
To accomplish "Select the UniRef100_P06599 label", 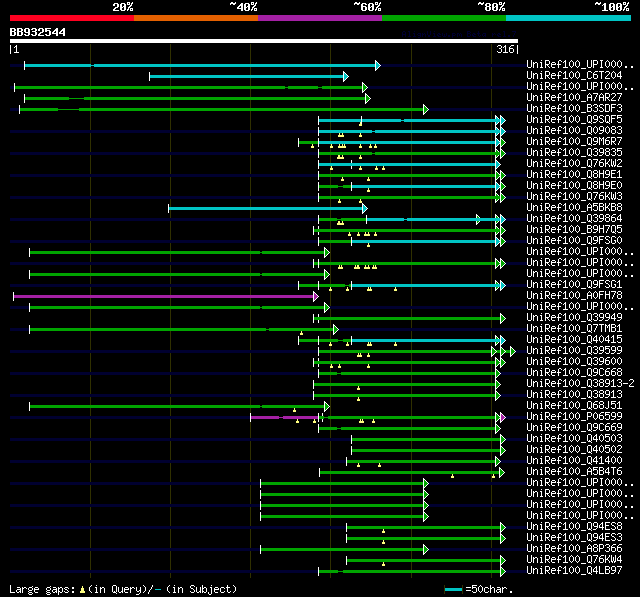I will [574, 417].
